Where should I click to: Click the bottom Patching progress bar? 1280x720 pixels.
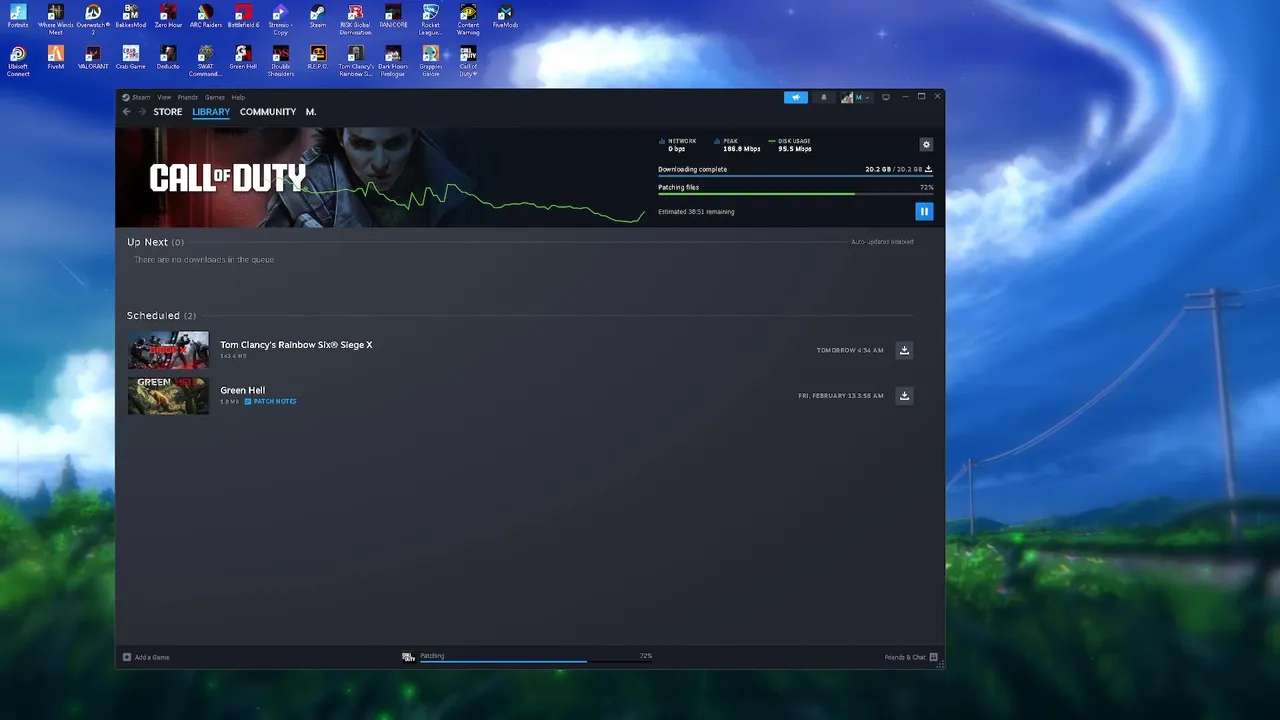(x=536, y=661)
